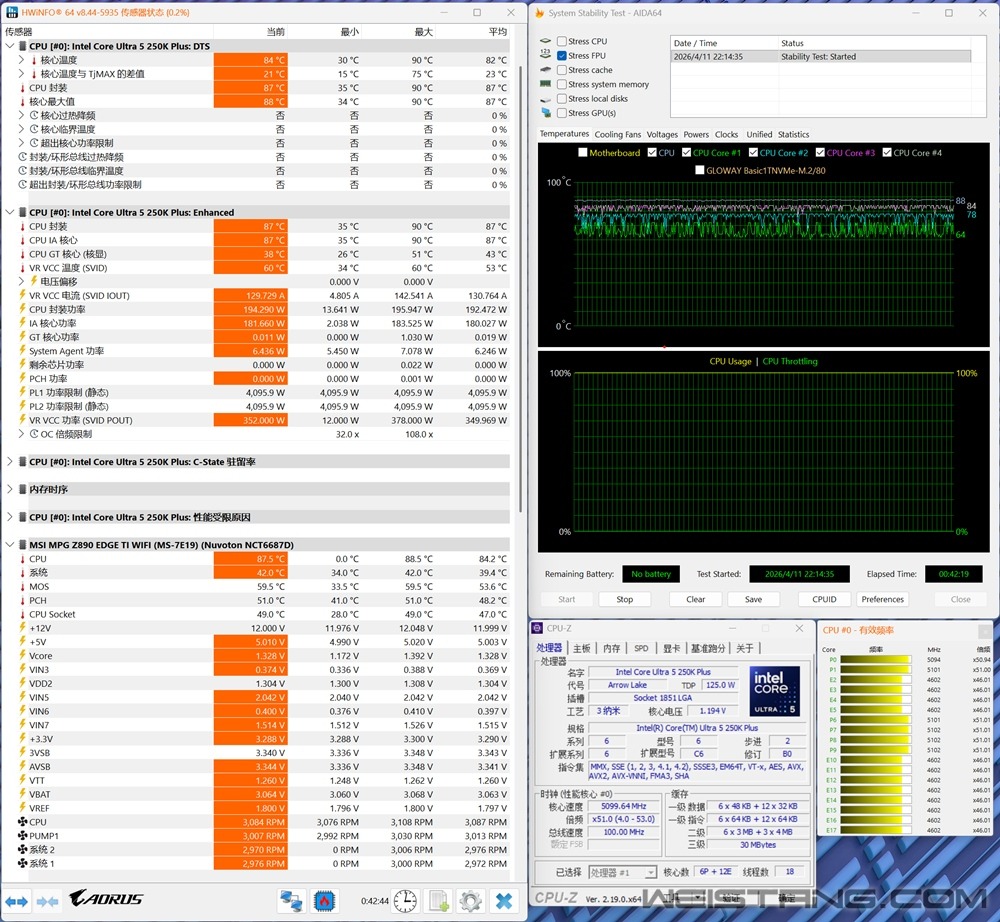Enable the Stress CPU checkbox

click(x=562, y=42)
